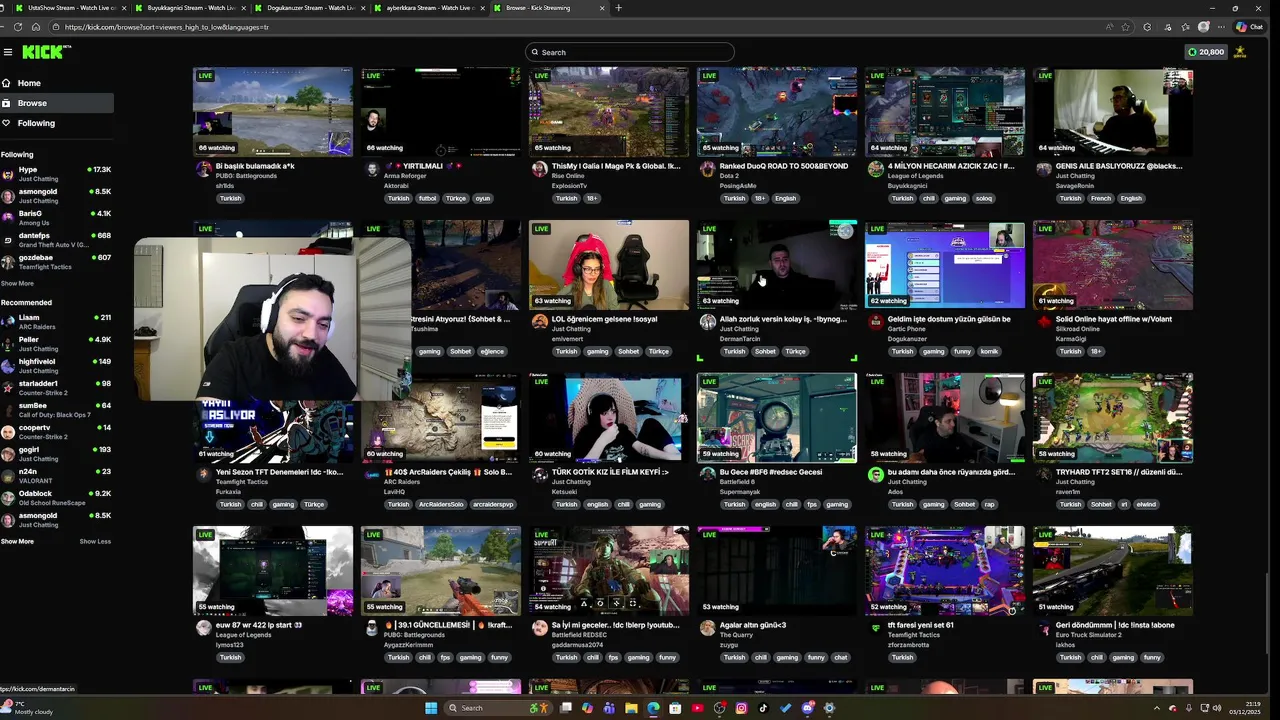The image size is (1280, 720).
Task: Click elwind tag under raver1m stream
Action: pyautogui.click(x=1146, y=504)
